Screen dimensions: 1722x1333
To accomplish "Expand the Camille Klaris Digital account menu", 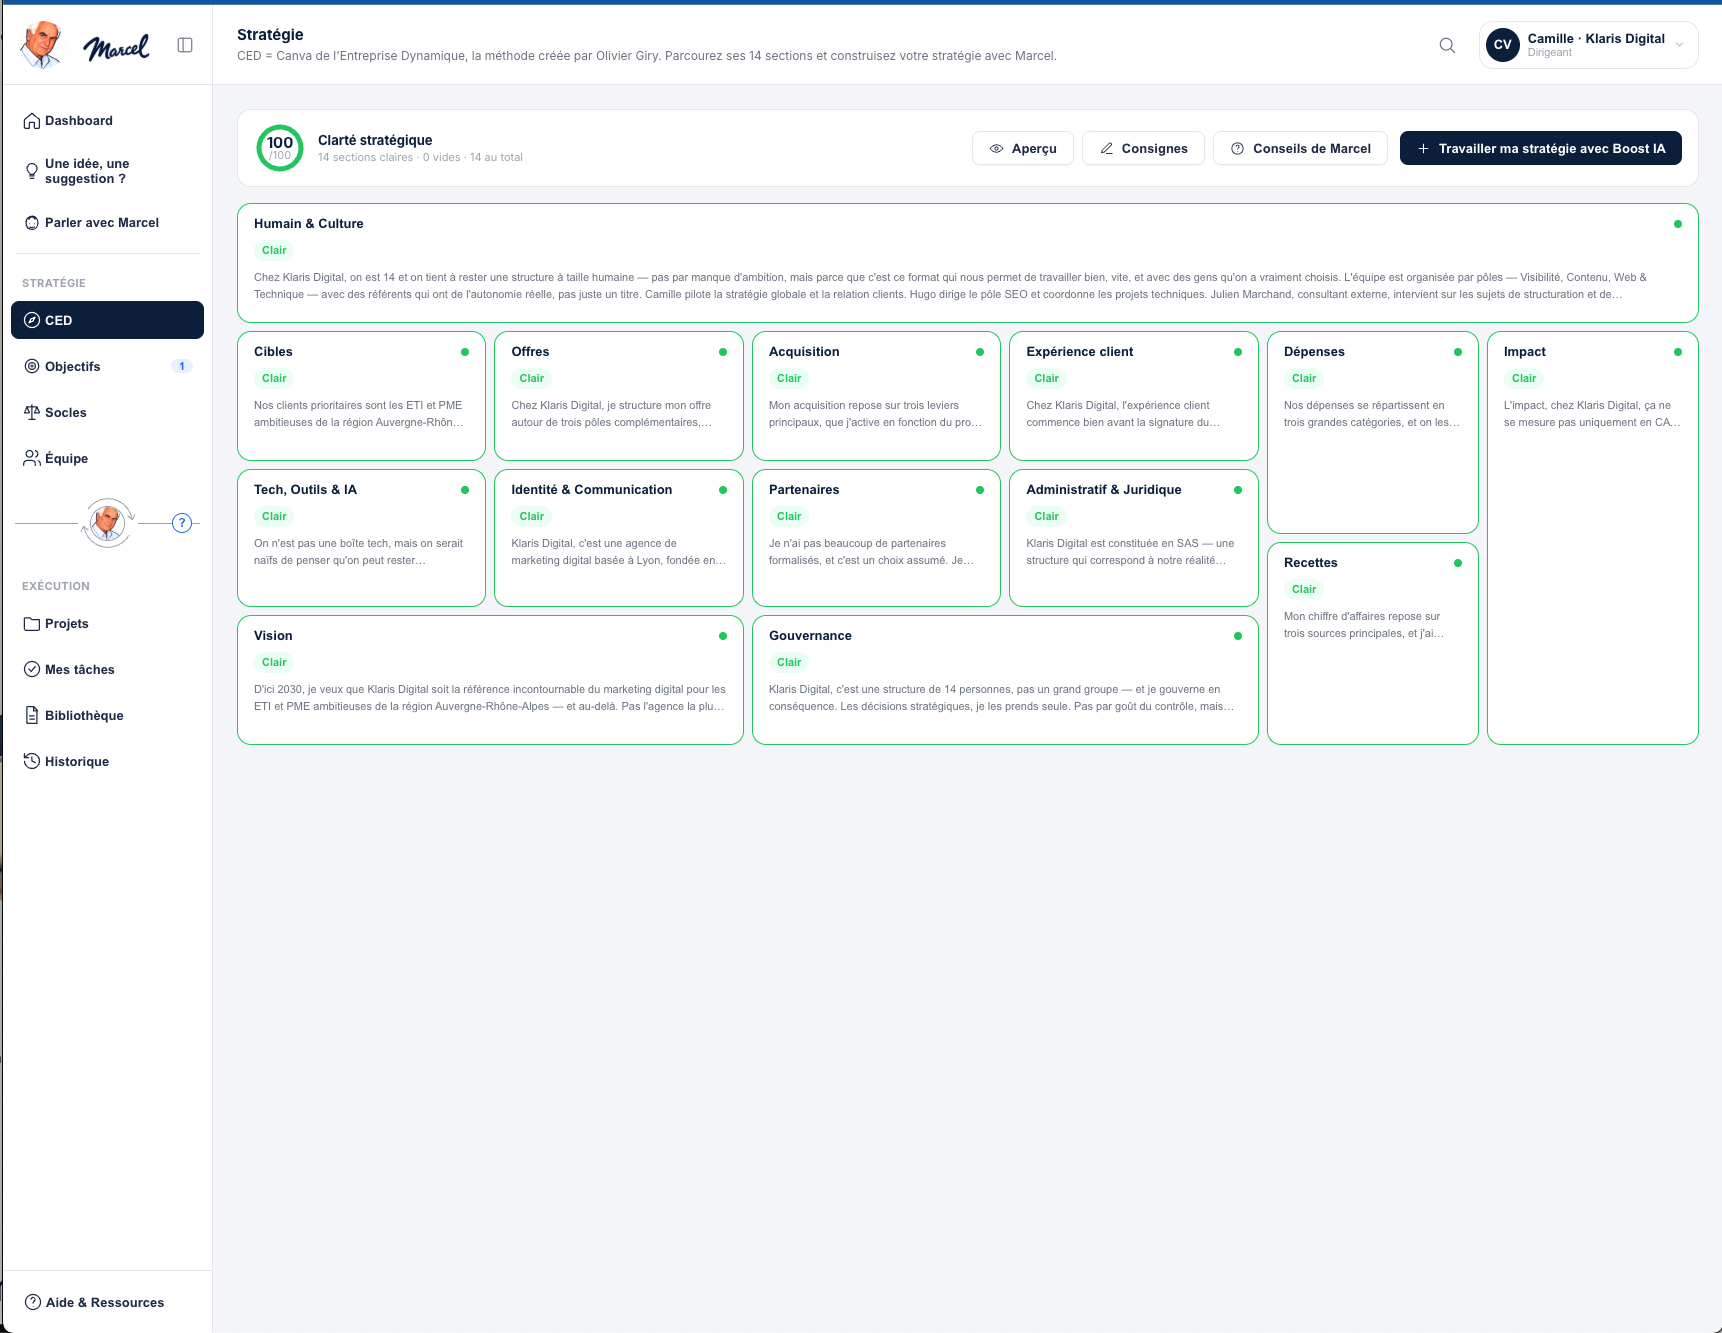I will click(x=1588, y=45).
